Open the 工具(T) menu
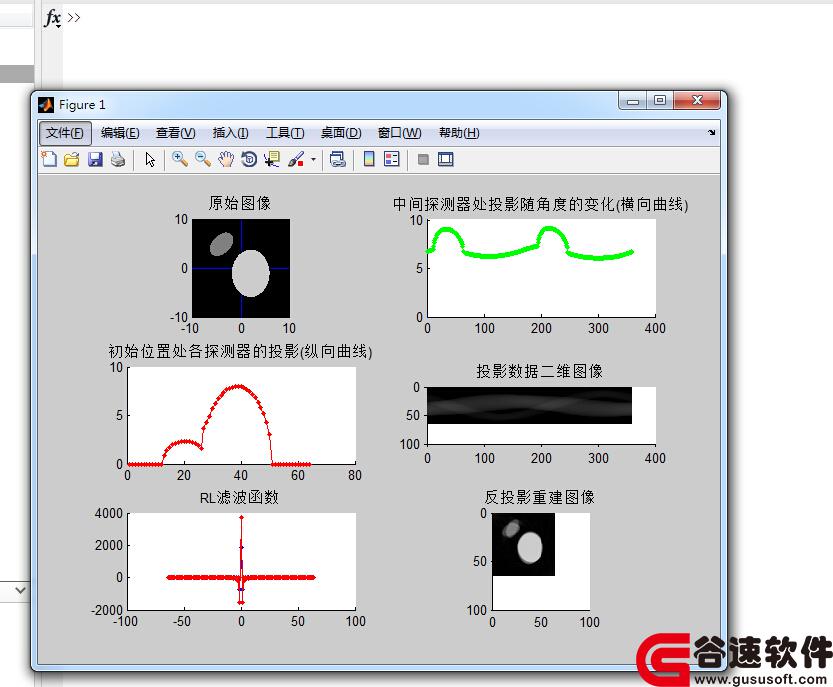This screenshot has width=833, height=687. pos(285,132)
